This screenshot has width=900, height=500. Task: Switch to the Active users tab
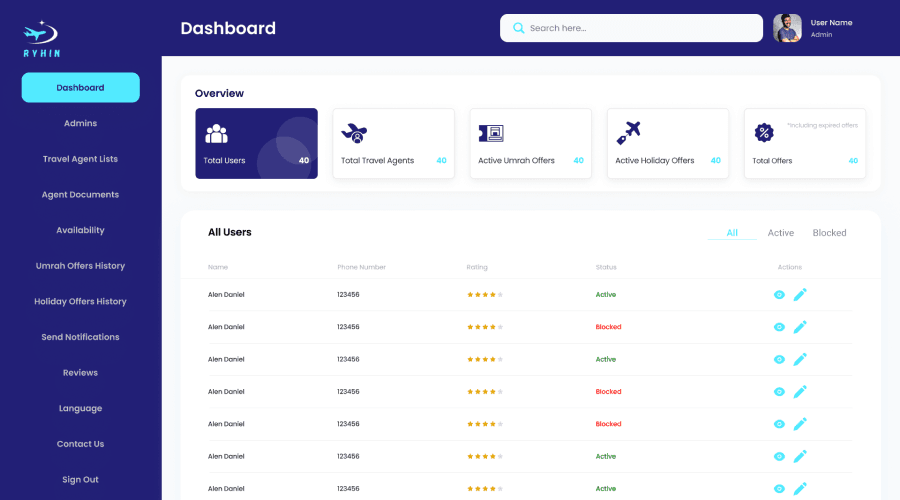(780, 233)
